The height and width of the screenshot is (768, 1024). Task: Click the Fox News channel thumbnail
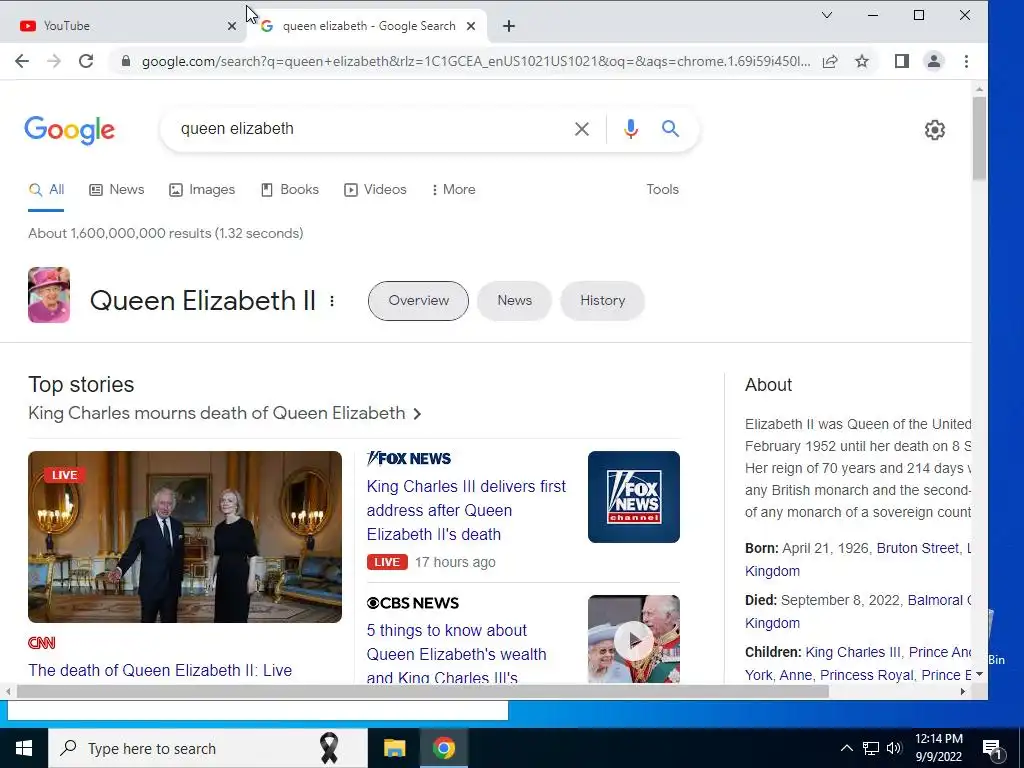(x=633, y=497)
